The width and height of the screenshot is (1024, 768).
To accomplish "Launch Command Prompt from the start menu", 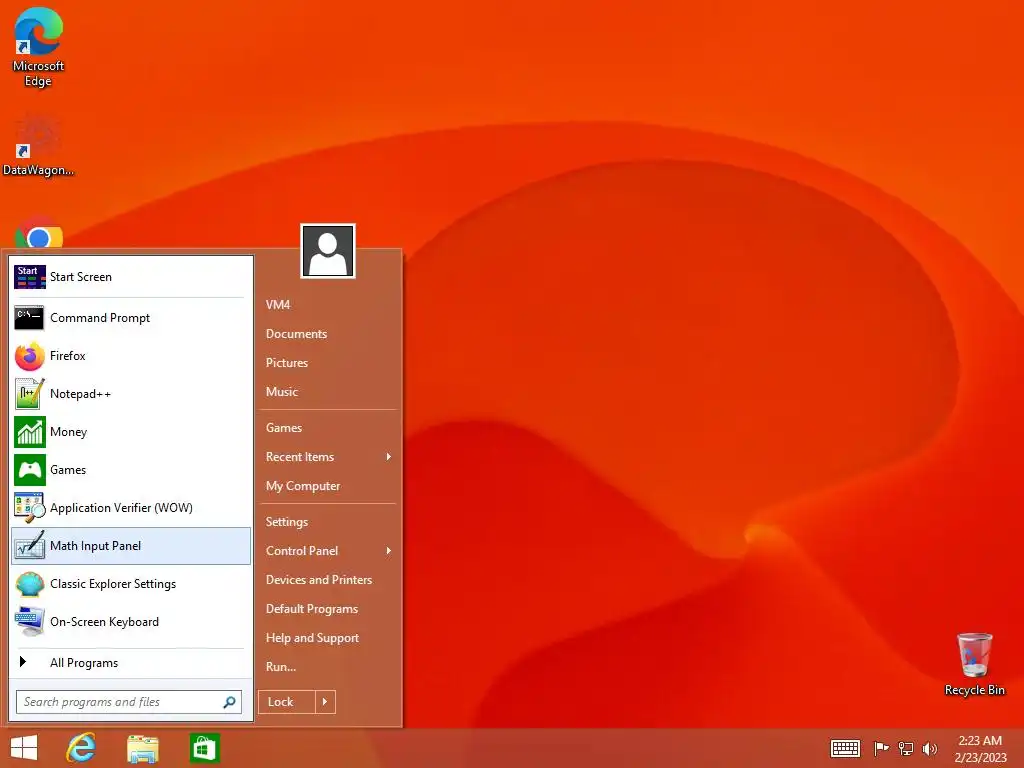I will click(x=131, y=318).
